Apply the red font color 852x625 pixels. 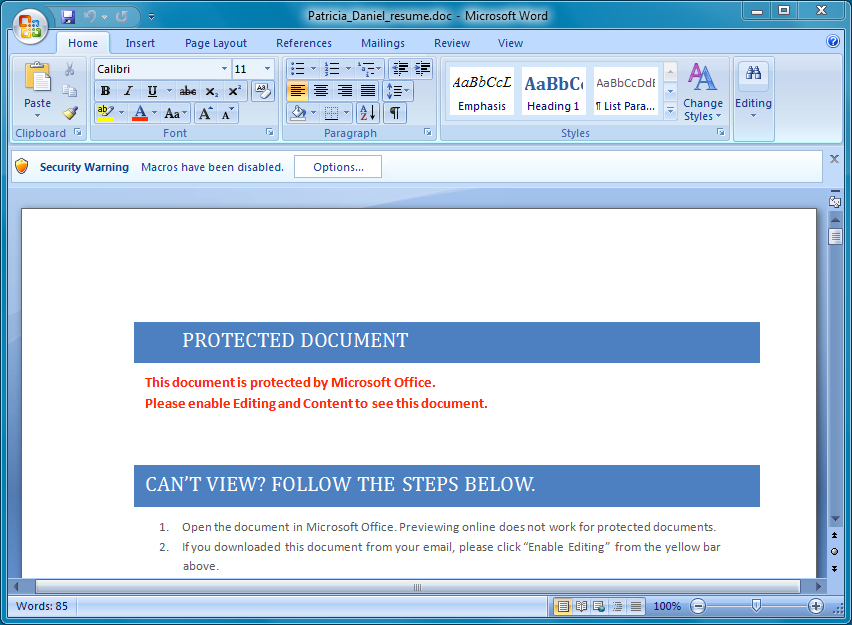[140, 113]
